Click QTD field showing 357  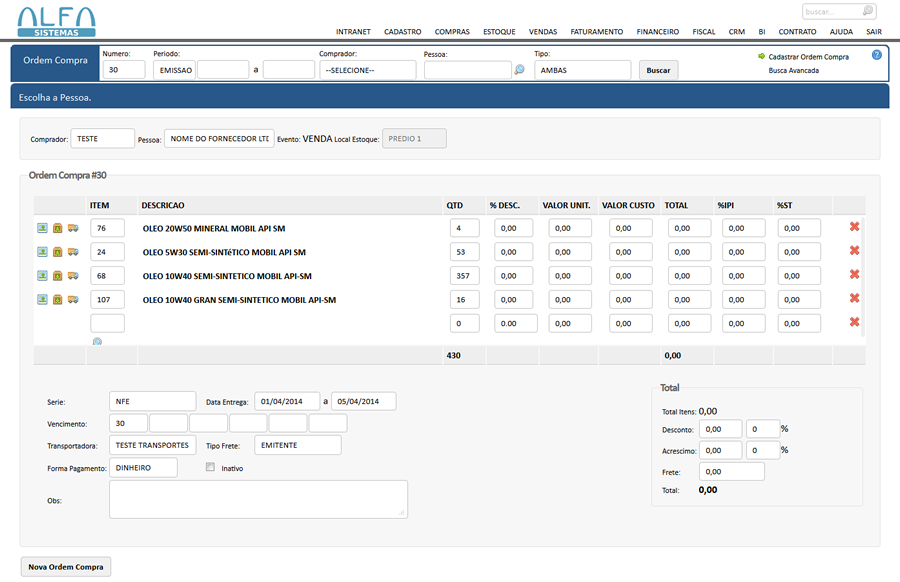[x=464, y=276]
